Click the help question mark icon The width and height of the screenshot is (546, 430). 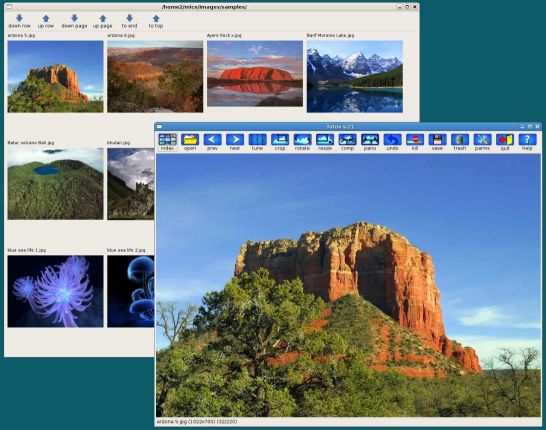(x=527, y=142)
